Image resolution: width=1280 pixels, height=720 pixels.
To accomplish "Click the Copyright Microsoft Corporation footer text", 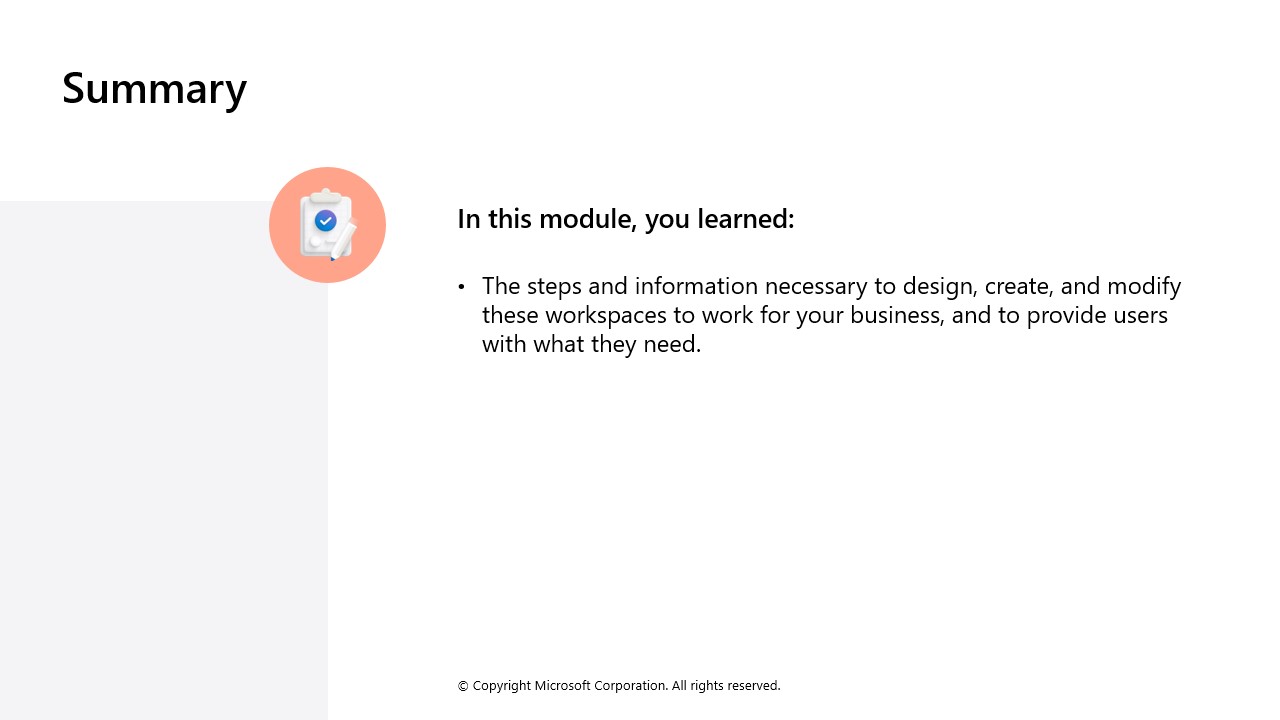I will pos(619,685).
